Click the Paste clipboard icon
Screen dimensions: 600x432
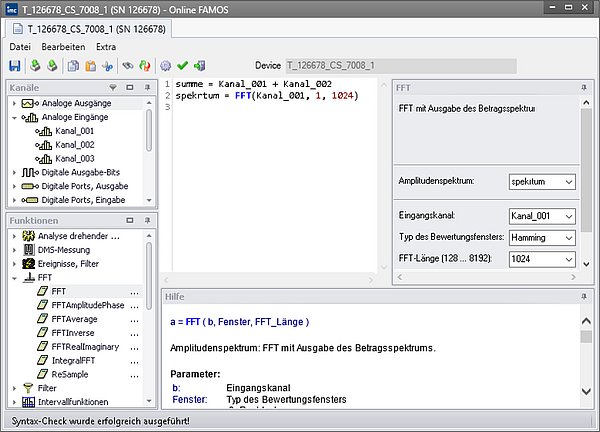(89, 66)
